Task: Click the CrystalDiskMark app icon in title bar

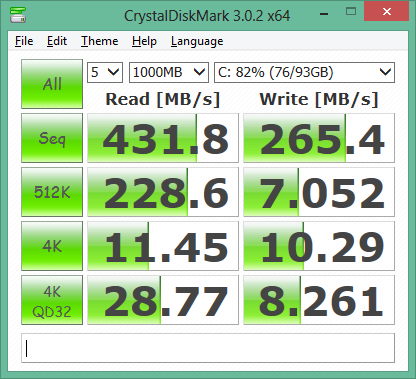Action: point(18,15)
